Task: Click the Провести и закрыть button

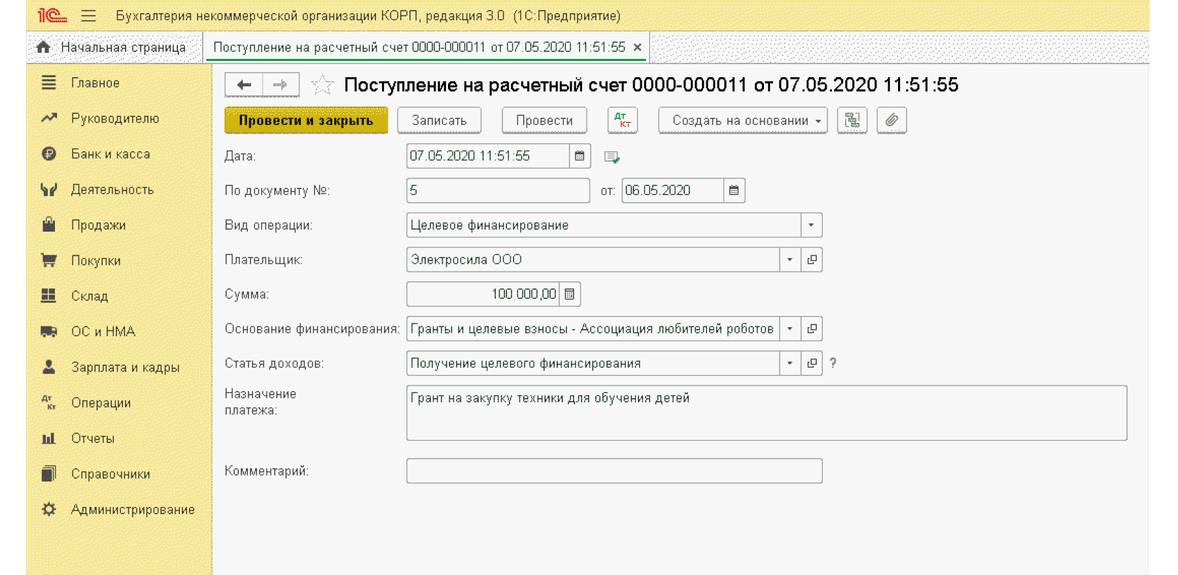Action: click(x=306, y=120)
